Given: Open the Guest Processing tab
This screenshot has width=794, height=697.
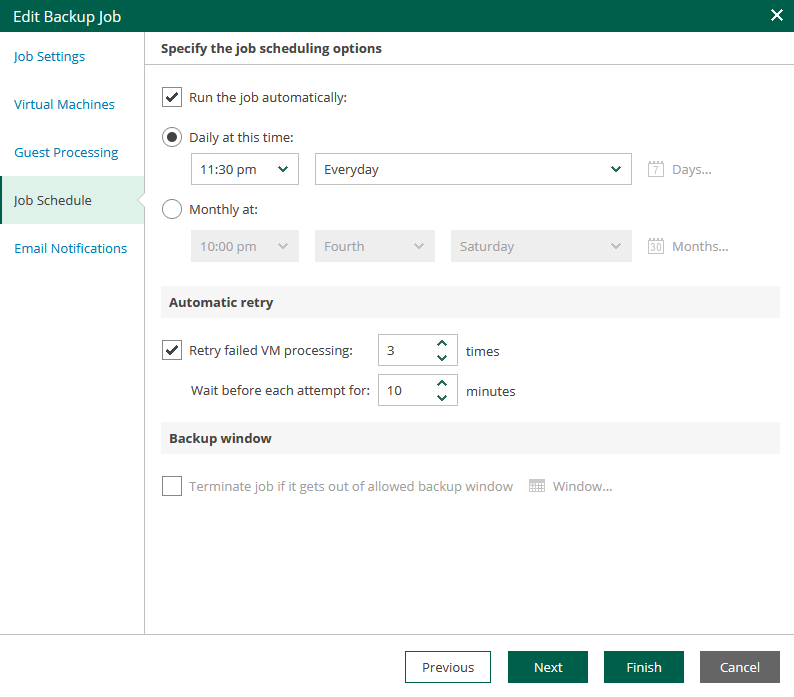Looking at the screenshot, I should [66, 152].
